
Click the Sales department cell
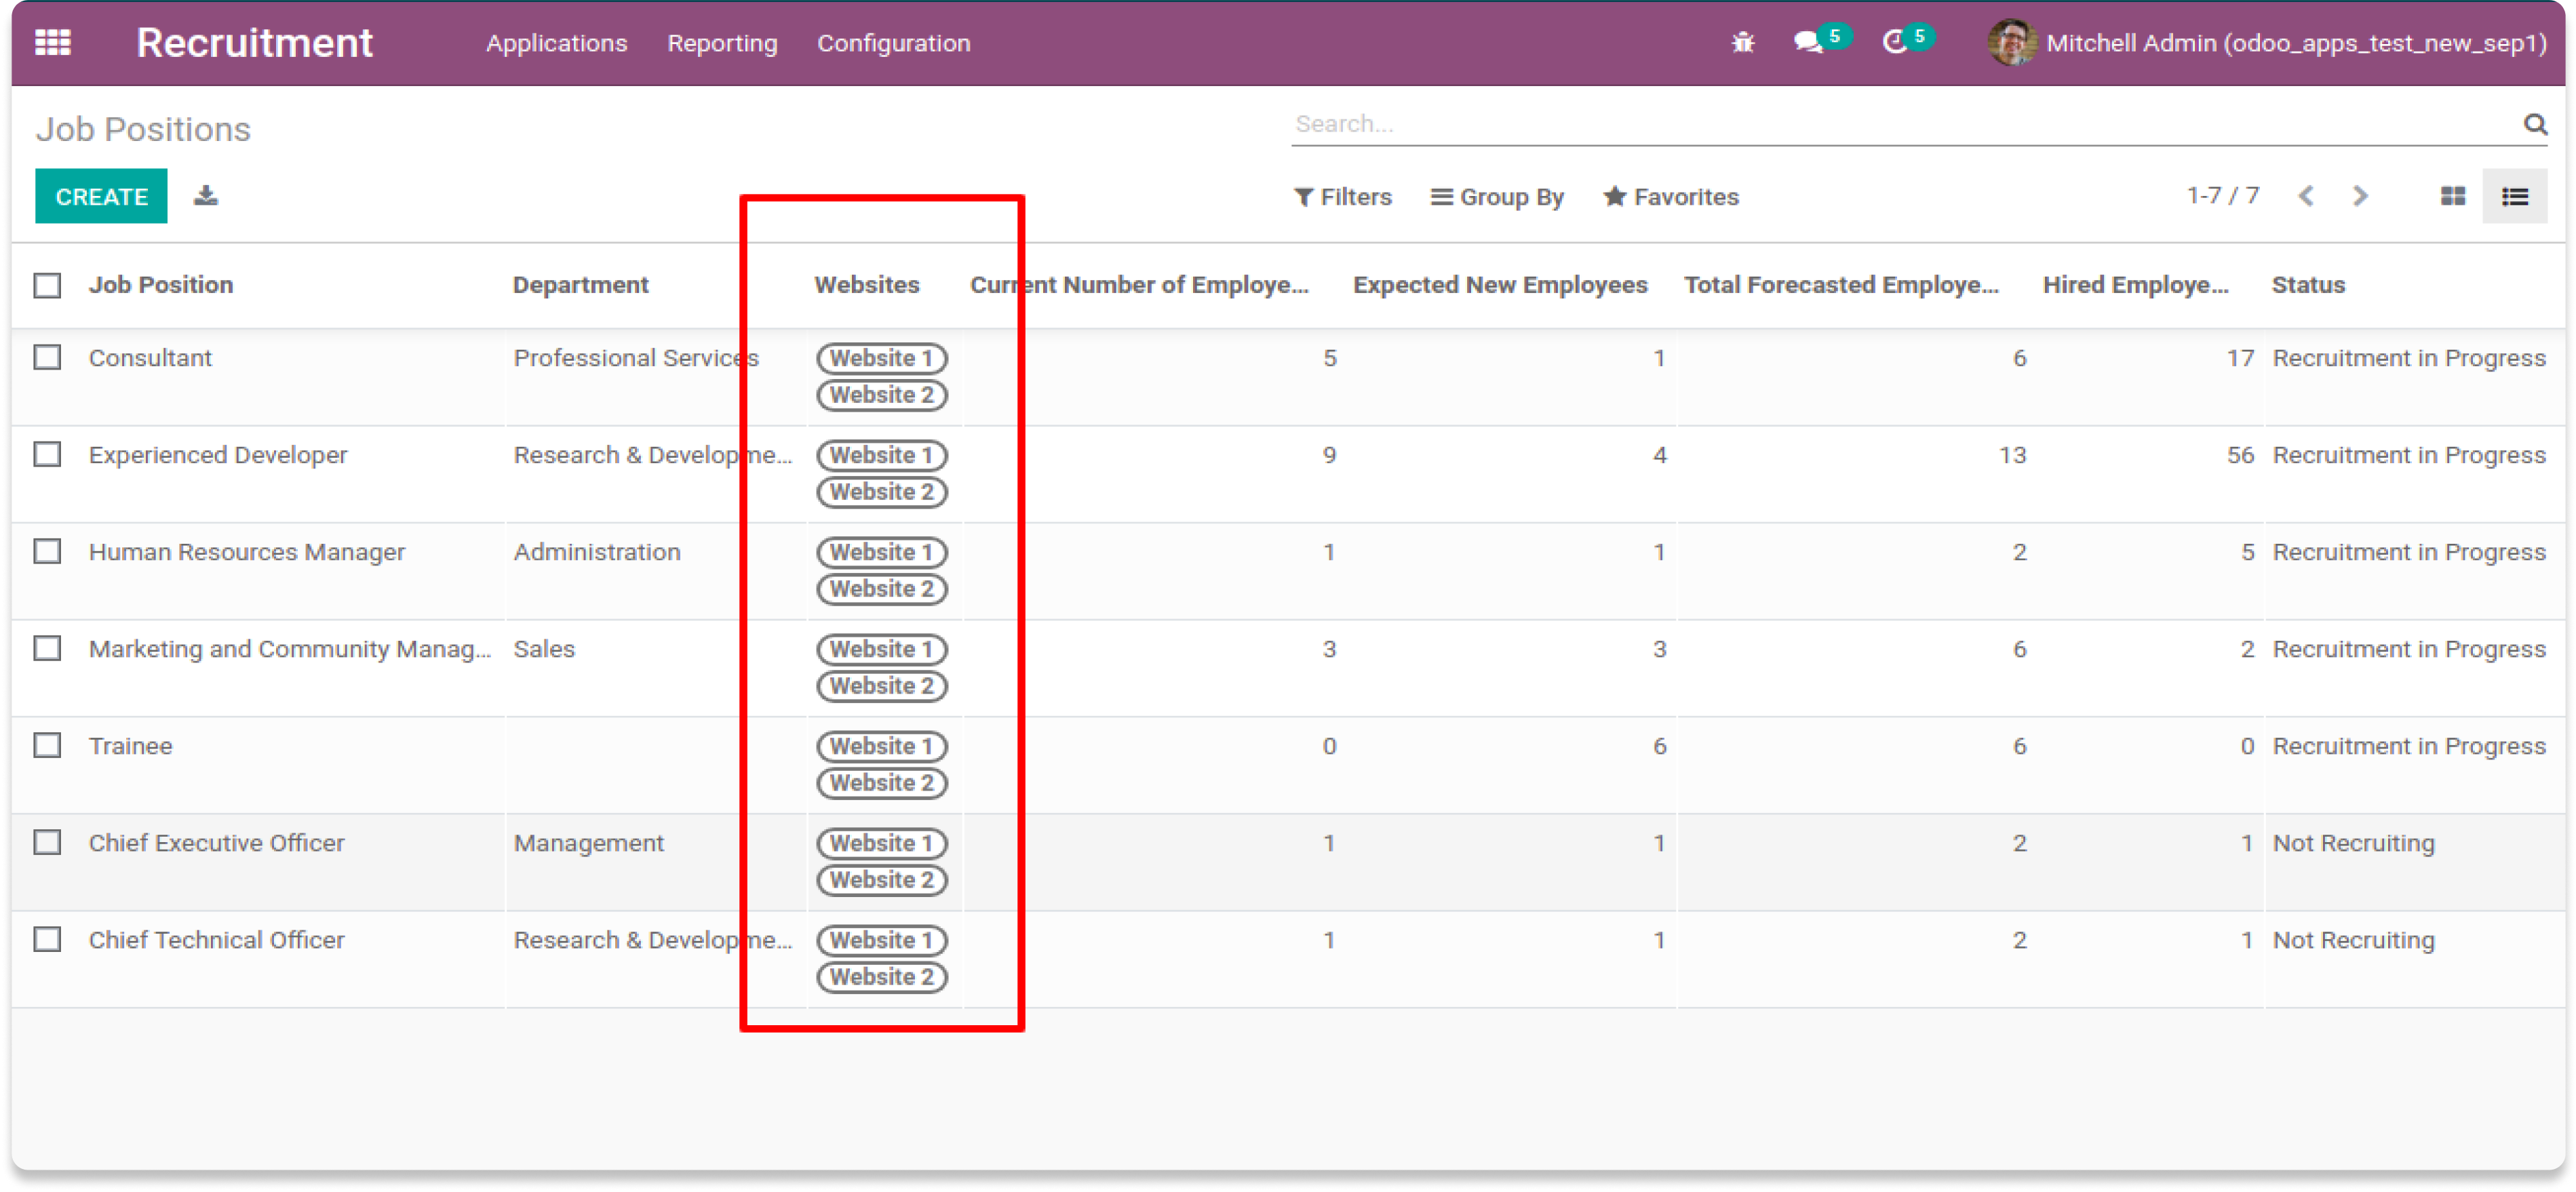(x=544, y=649)
